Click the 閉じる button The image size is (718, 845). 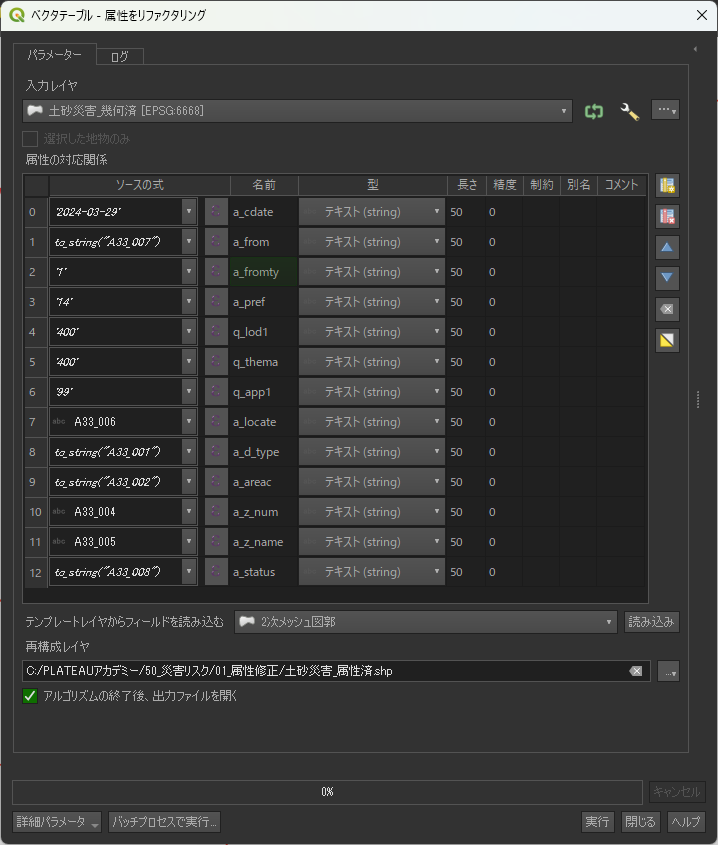(x=640, y=822)
